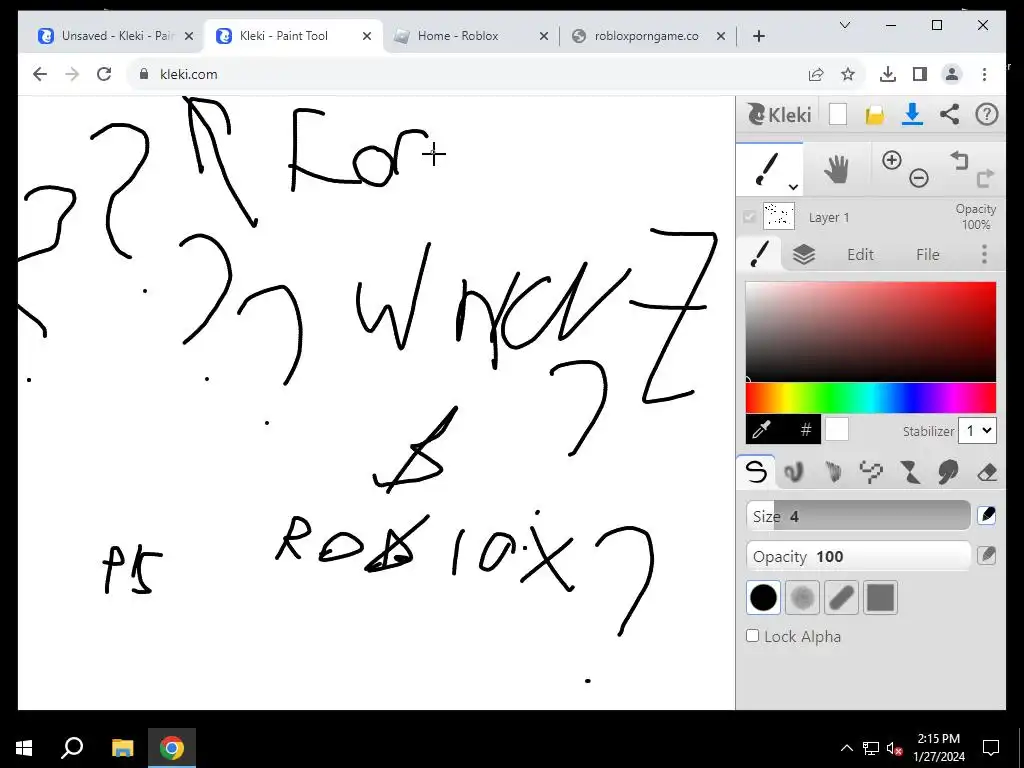This screenshot has height=768, width=1024.
Task: Activate the eyedropper color picker
Action: click(762, 429)
